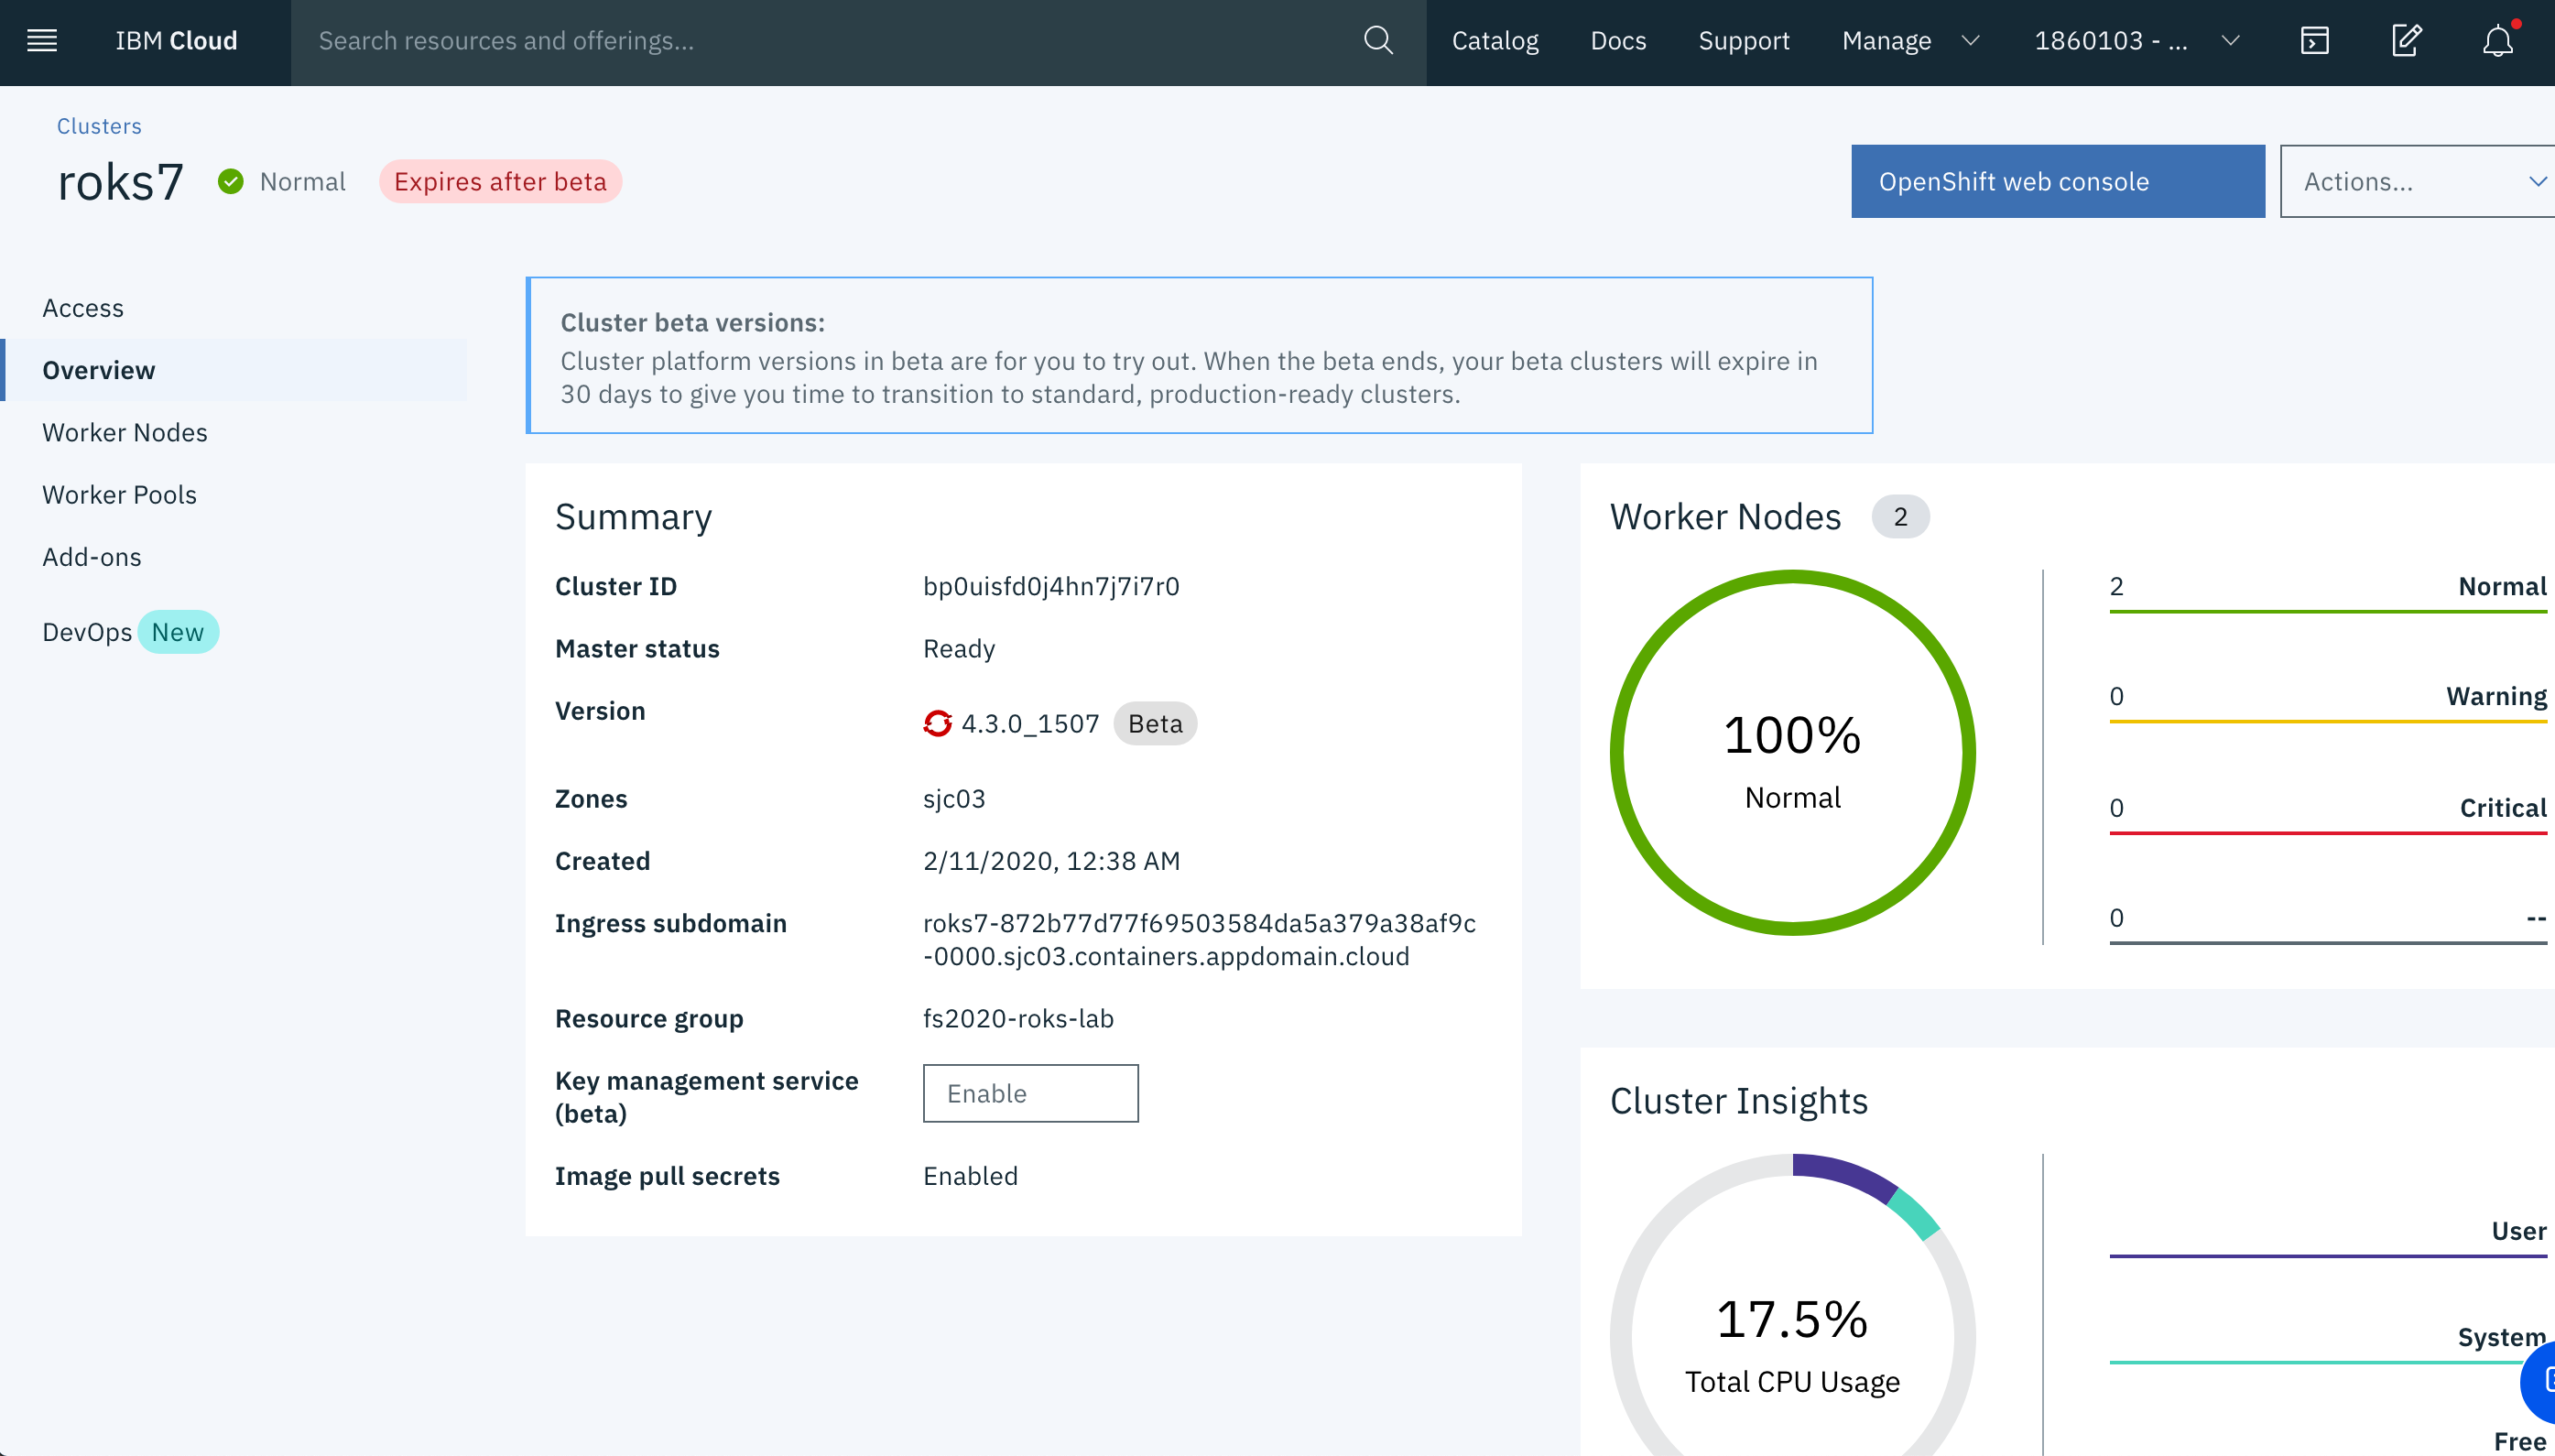Click the worker nodes count badge 2
Image resolution: width=2555 pixels, height=1456 pixels.
(1900, 517)
